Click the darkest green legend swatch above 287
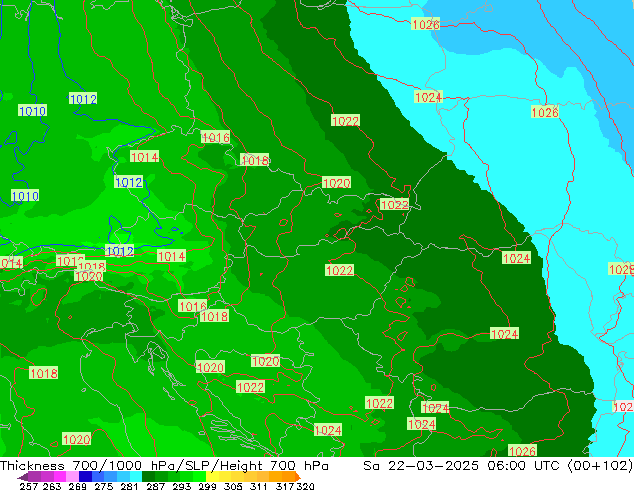 pyautogui.click(x=148, y=476)
